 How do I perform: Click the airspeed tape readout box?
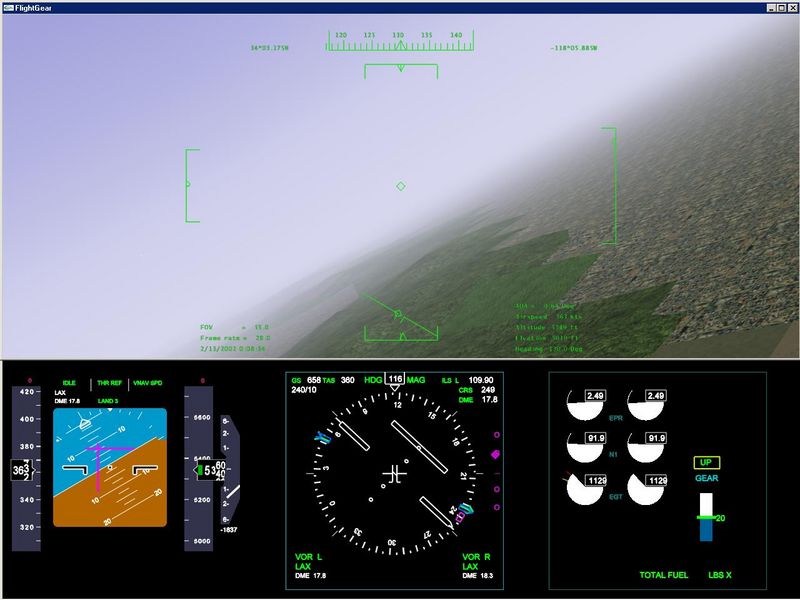click(22, 469)
